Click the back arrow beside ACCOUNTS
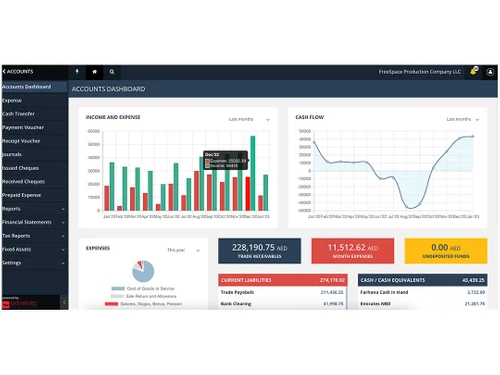Screen dimensions: 500x375 [x=4, y=71]
